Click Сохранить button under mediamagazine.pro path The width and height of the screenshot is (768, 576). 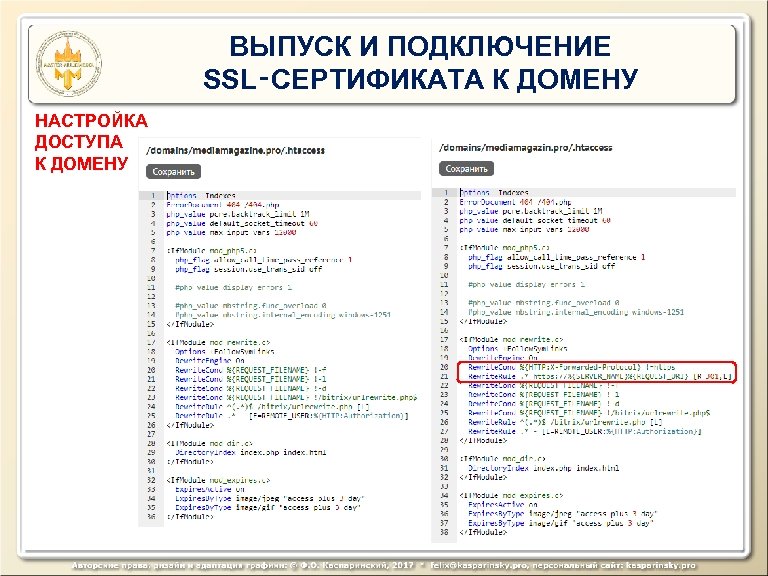coord(173,172)
